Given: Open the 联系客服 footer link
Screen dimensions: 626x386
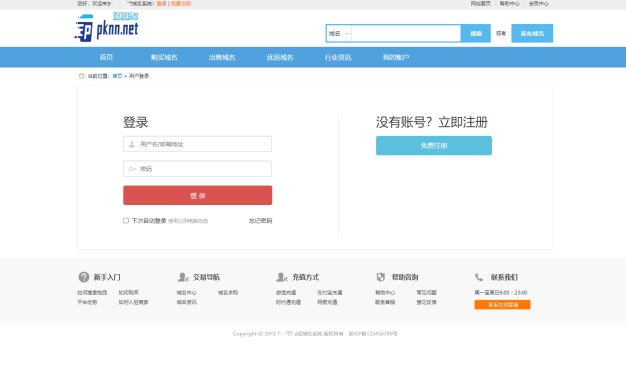Looking at the screenshot, I should tap(385, 302).
